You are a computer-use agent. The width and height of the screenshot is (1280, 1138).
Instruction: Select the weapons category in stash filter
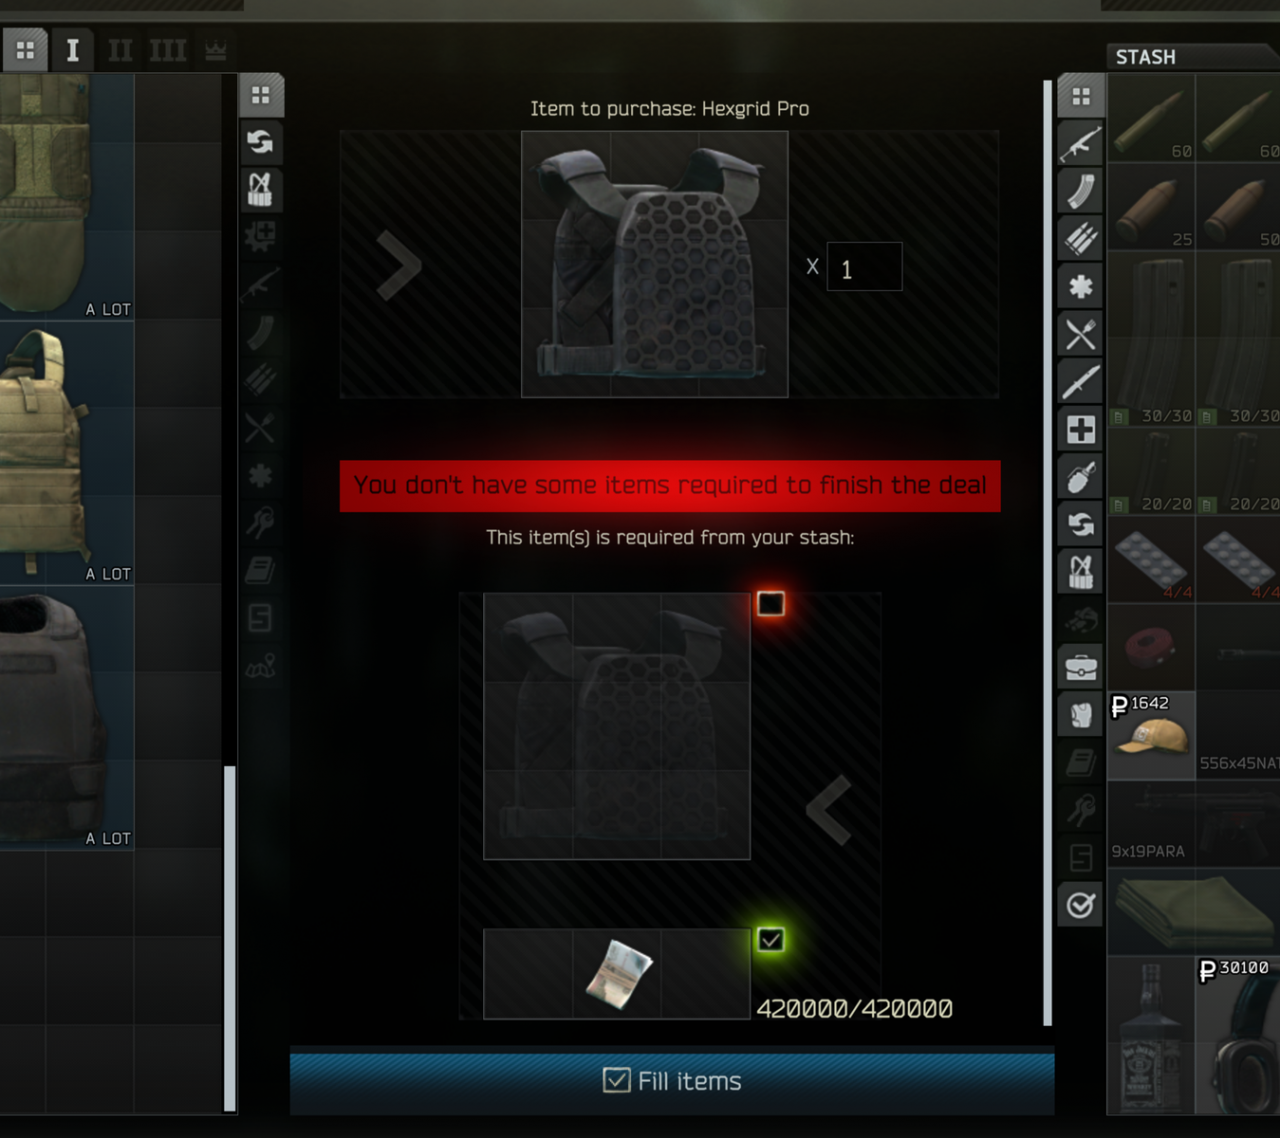click(1080, 144)
